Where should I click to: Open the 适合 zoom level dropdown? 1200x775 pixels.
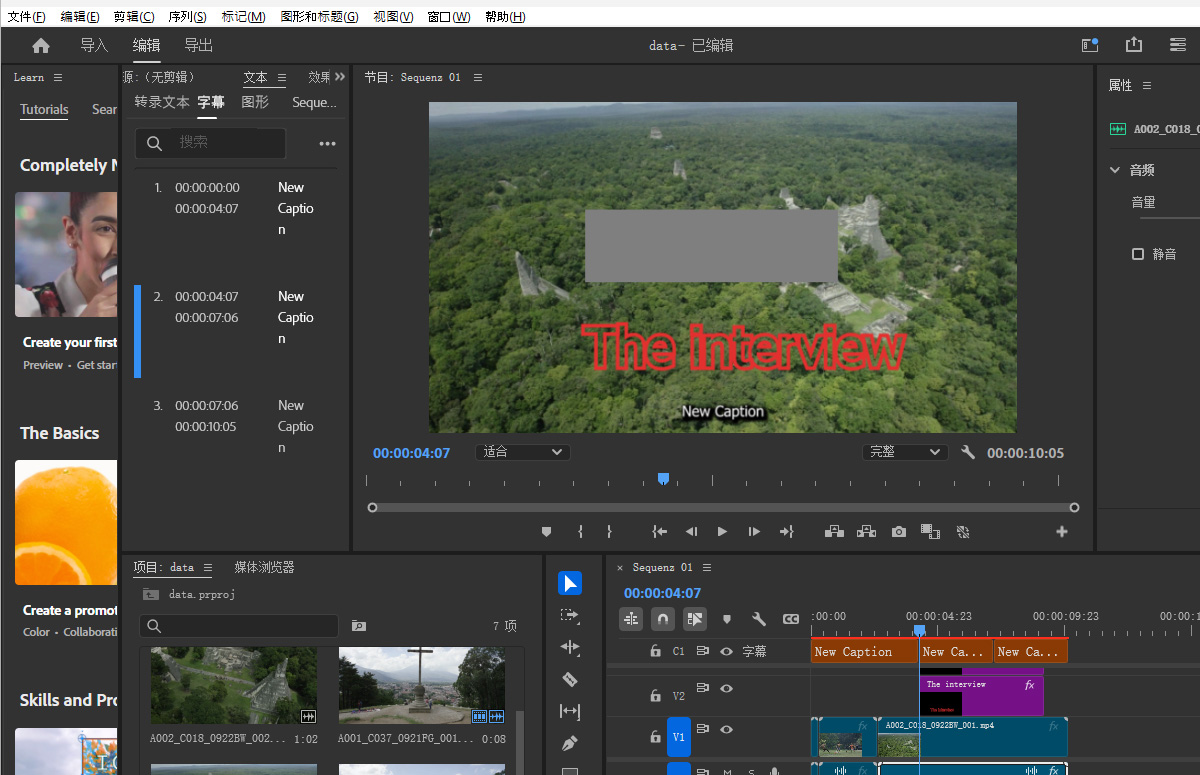point(523,452)
